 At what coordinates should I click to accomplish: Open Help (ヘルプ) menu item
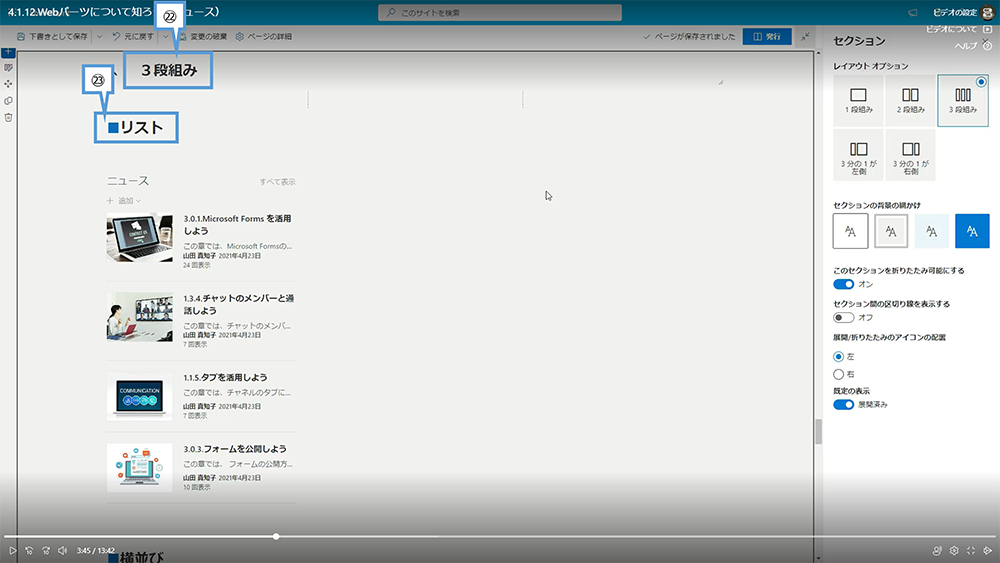coord(973,45)
